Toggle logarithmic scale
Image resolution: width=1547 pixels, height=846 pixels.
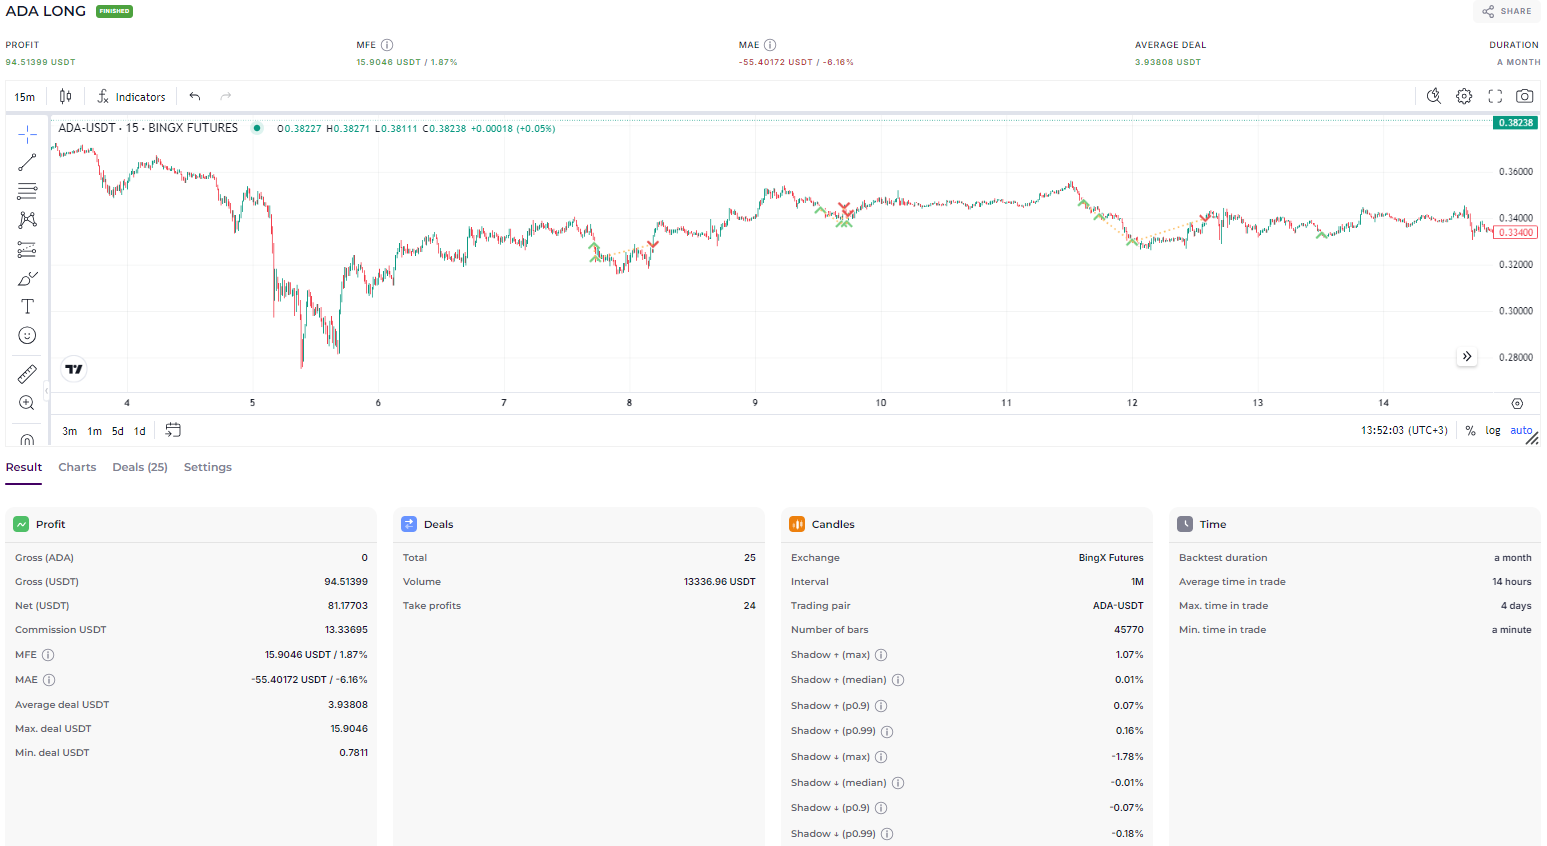click(1492, 431)
